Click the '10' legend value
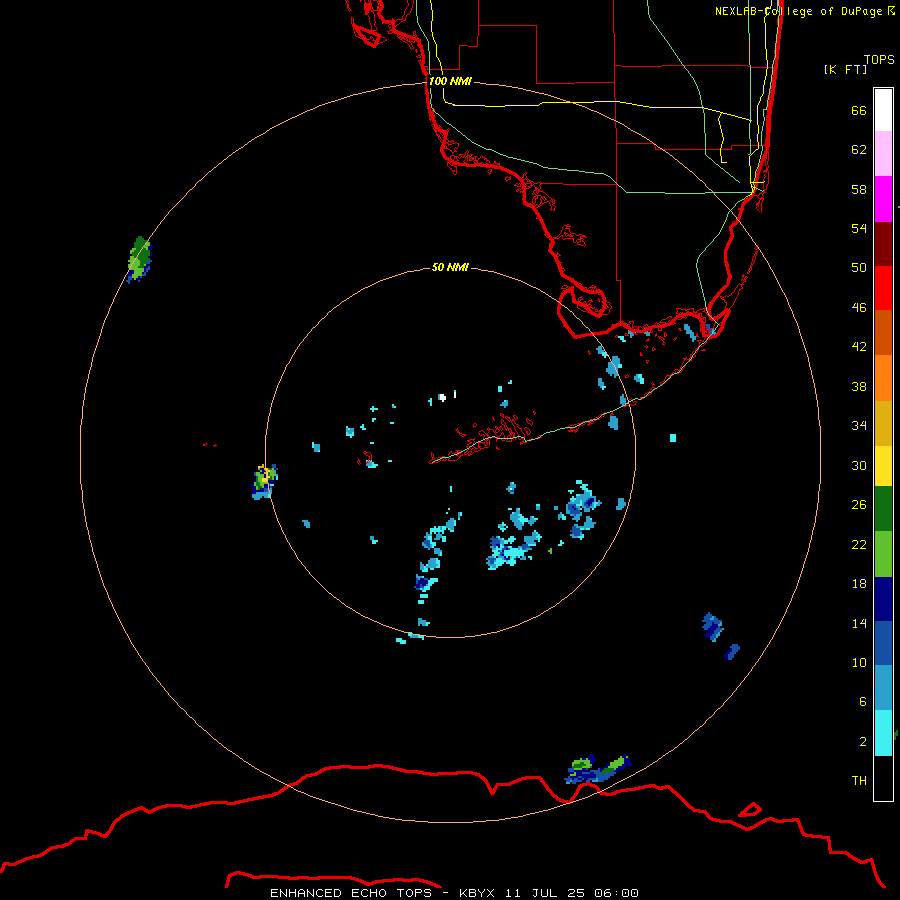900x900 pixels. (x=859, y=662)
